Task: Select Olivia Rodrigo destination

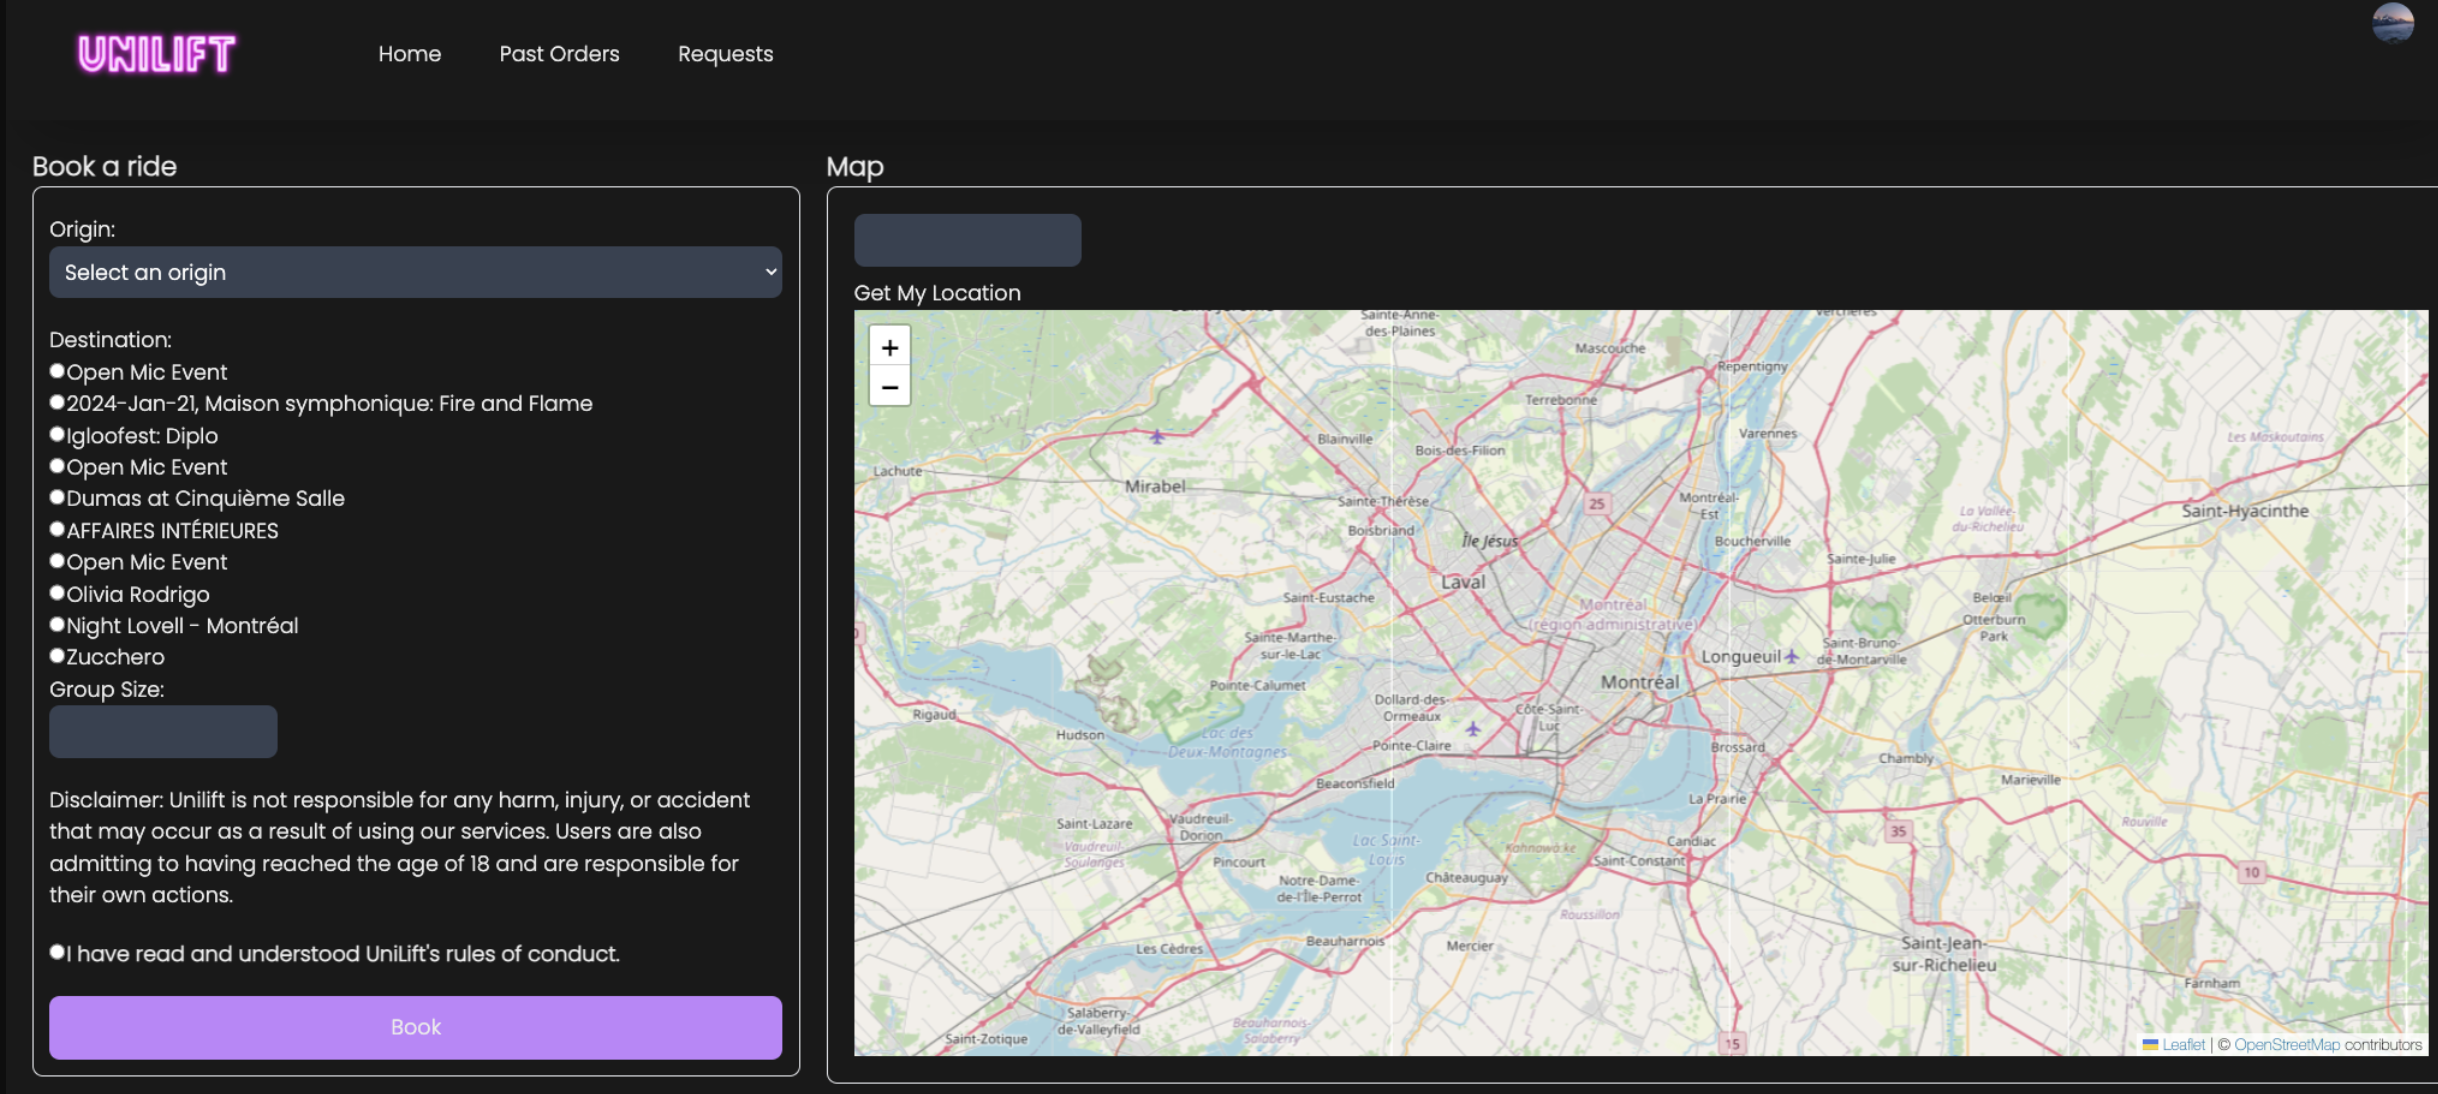Action: 58,593
